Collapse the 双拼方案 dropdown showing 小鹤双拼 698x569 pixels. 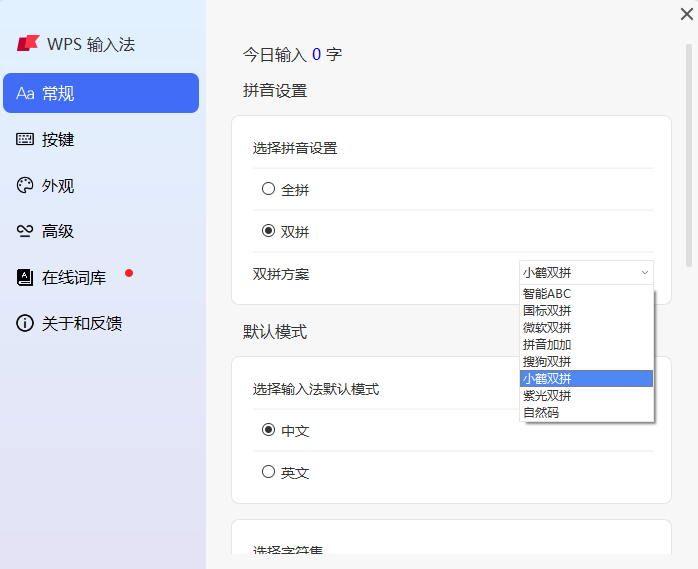tap(586, 272)
